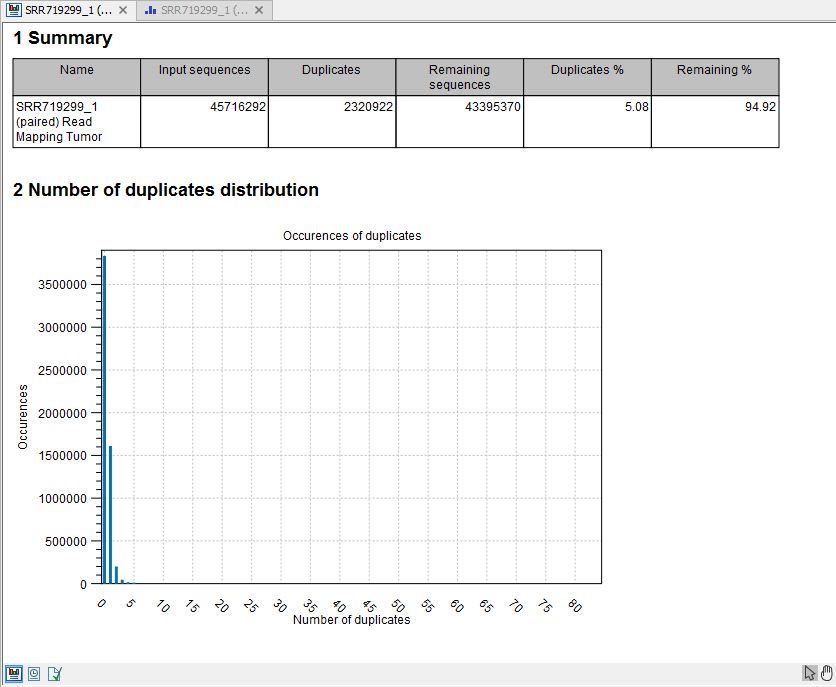Click the Occurences of duplicates chart title
The width and height of the screenshot is (836, 687).
tap(354, 236)
